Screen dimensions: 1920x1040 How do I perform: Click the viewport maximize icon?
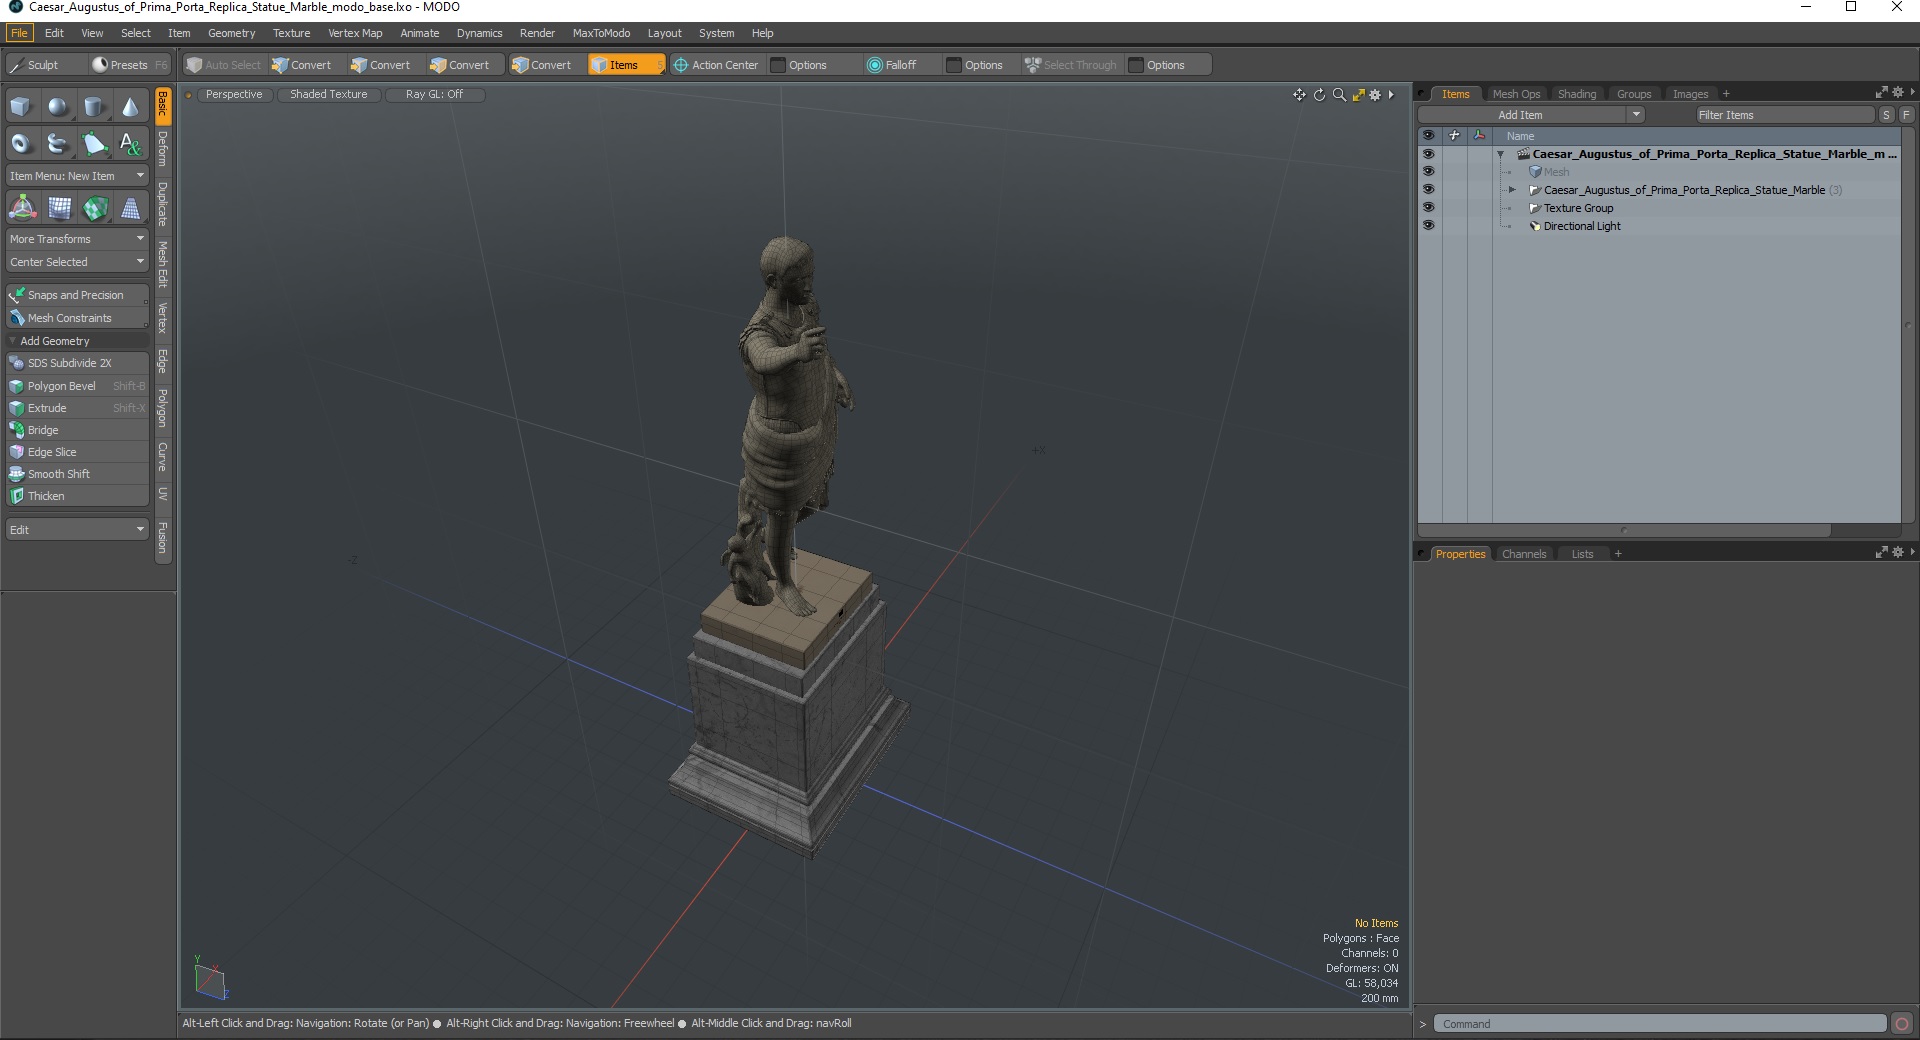1358,95
